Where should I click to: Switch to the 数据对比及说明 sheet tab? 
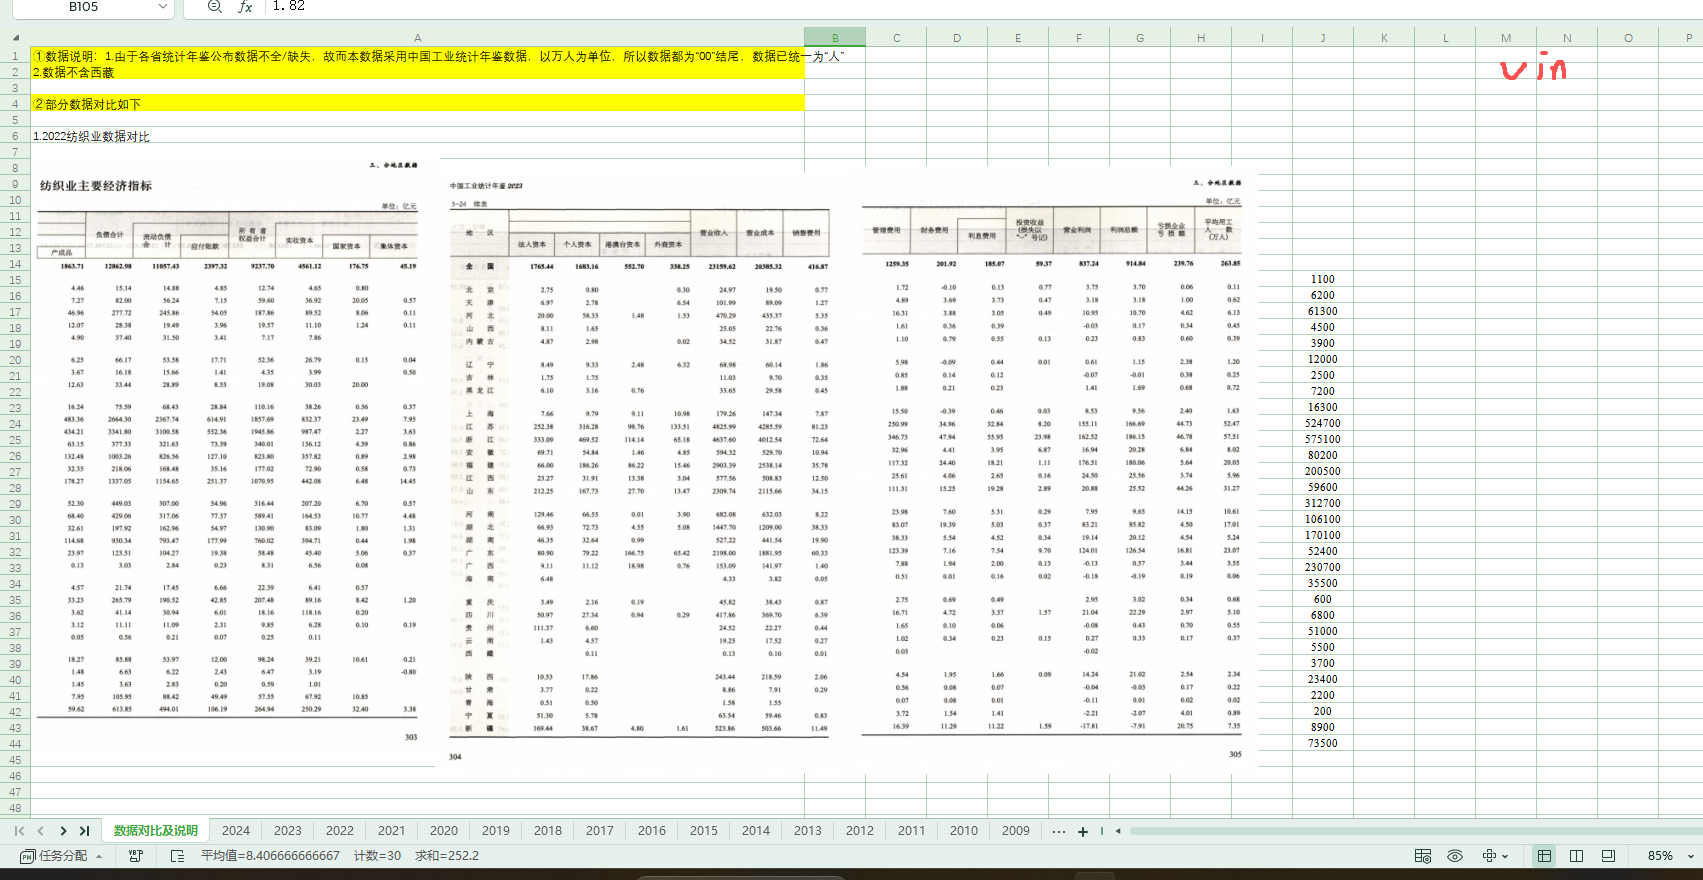[156, 831]
